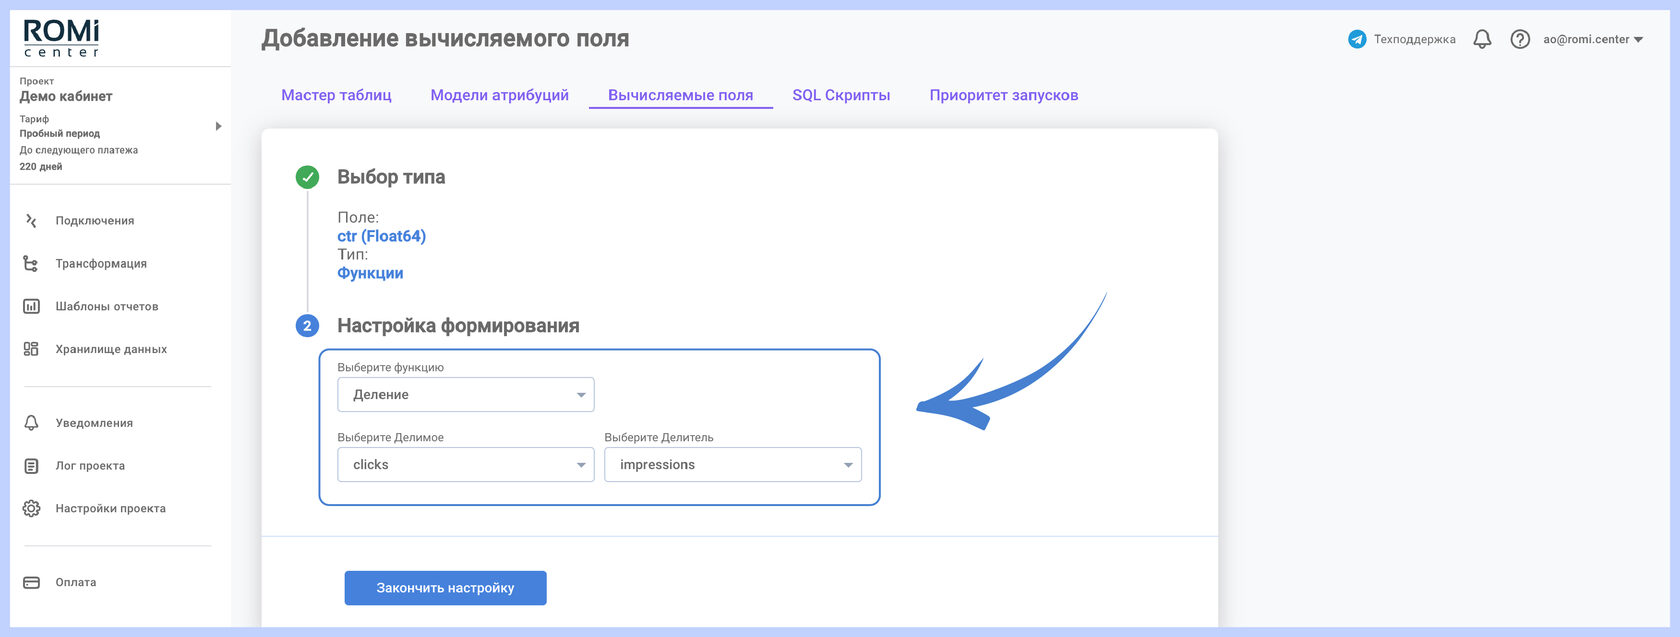Click the Закончить настройку button
Image resolution: width=1680 pixels, height=637 pixels.
point(446,588)
